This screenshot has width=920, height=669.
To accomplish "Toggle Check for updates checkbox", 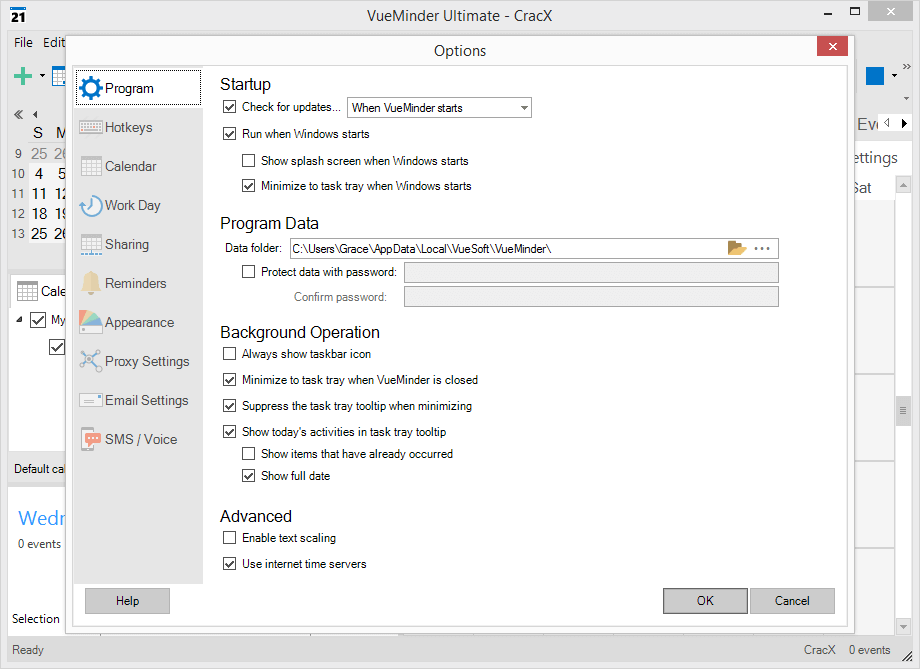I will pos(229,107).
